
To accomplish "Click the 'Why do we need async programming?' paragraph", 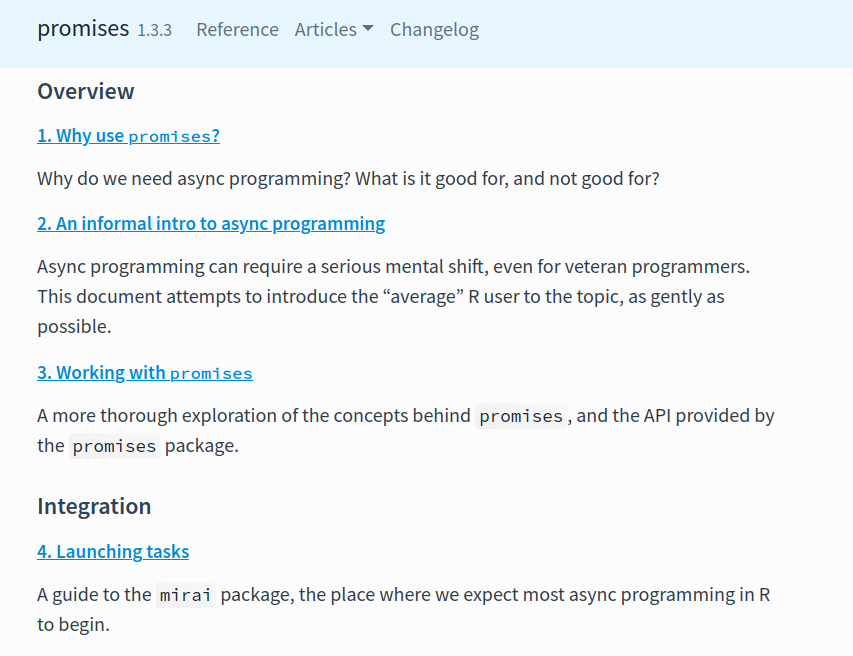I will coord(348,180).
